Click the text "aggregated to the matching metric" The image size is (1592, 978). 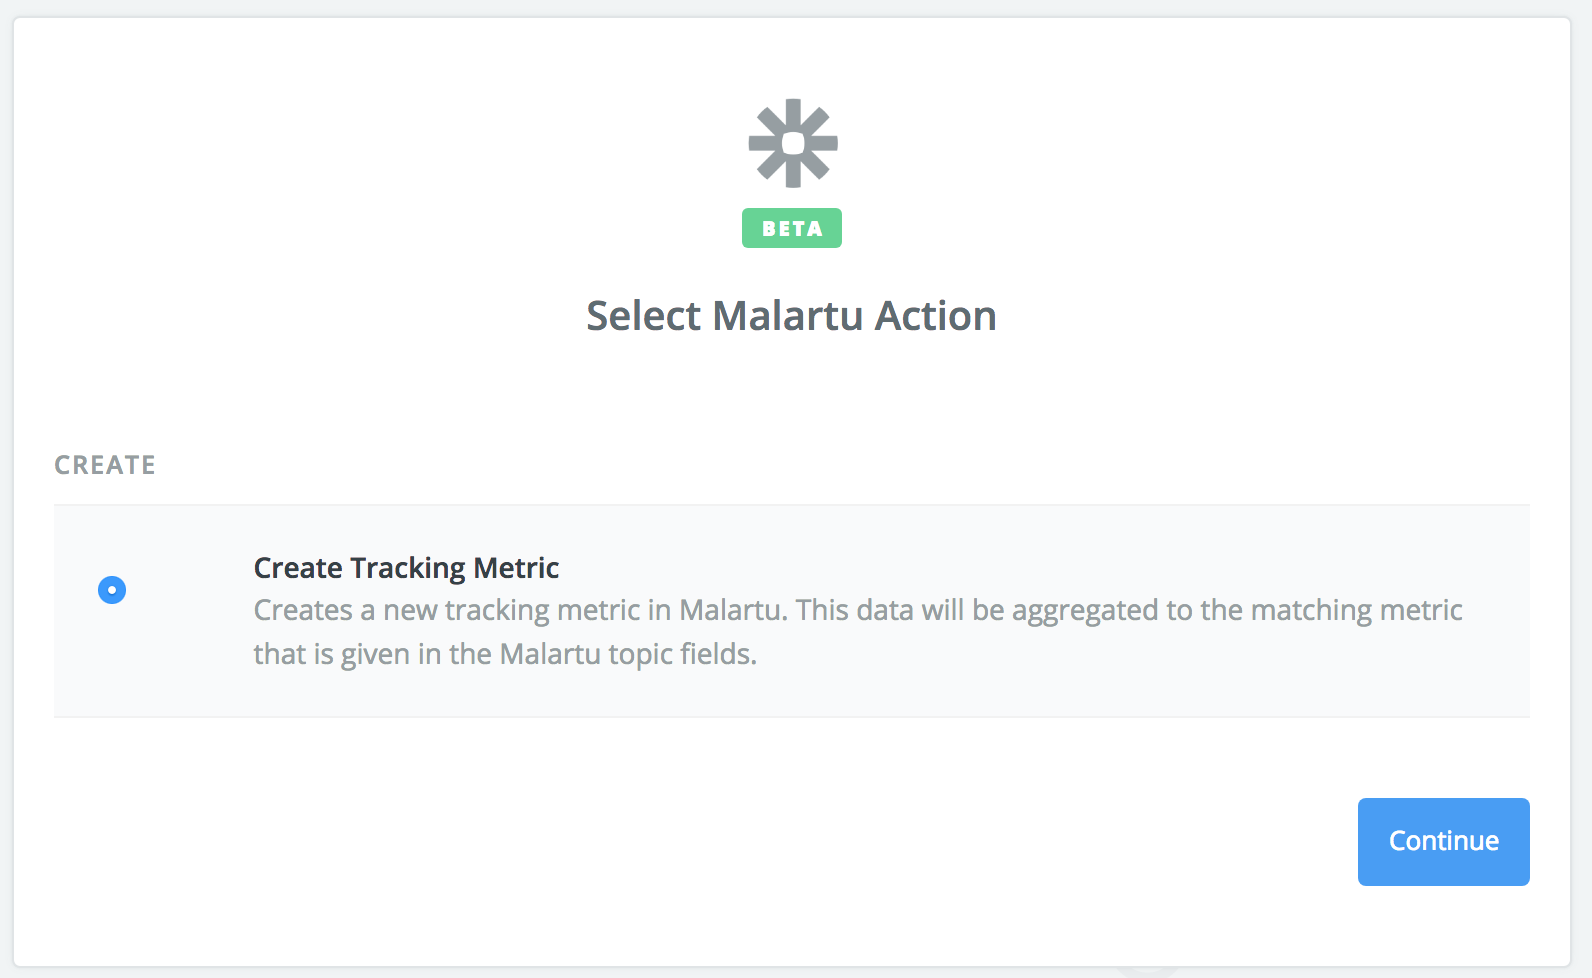1237,611
